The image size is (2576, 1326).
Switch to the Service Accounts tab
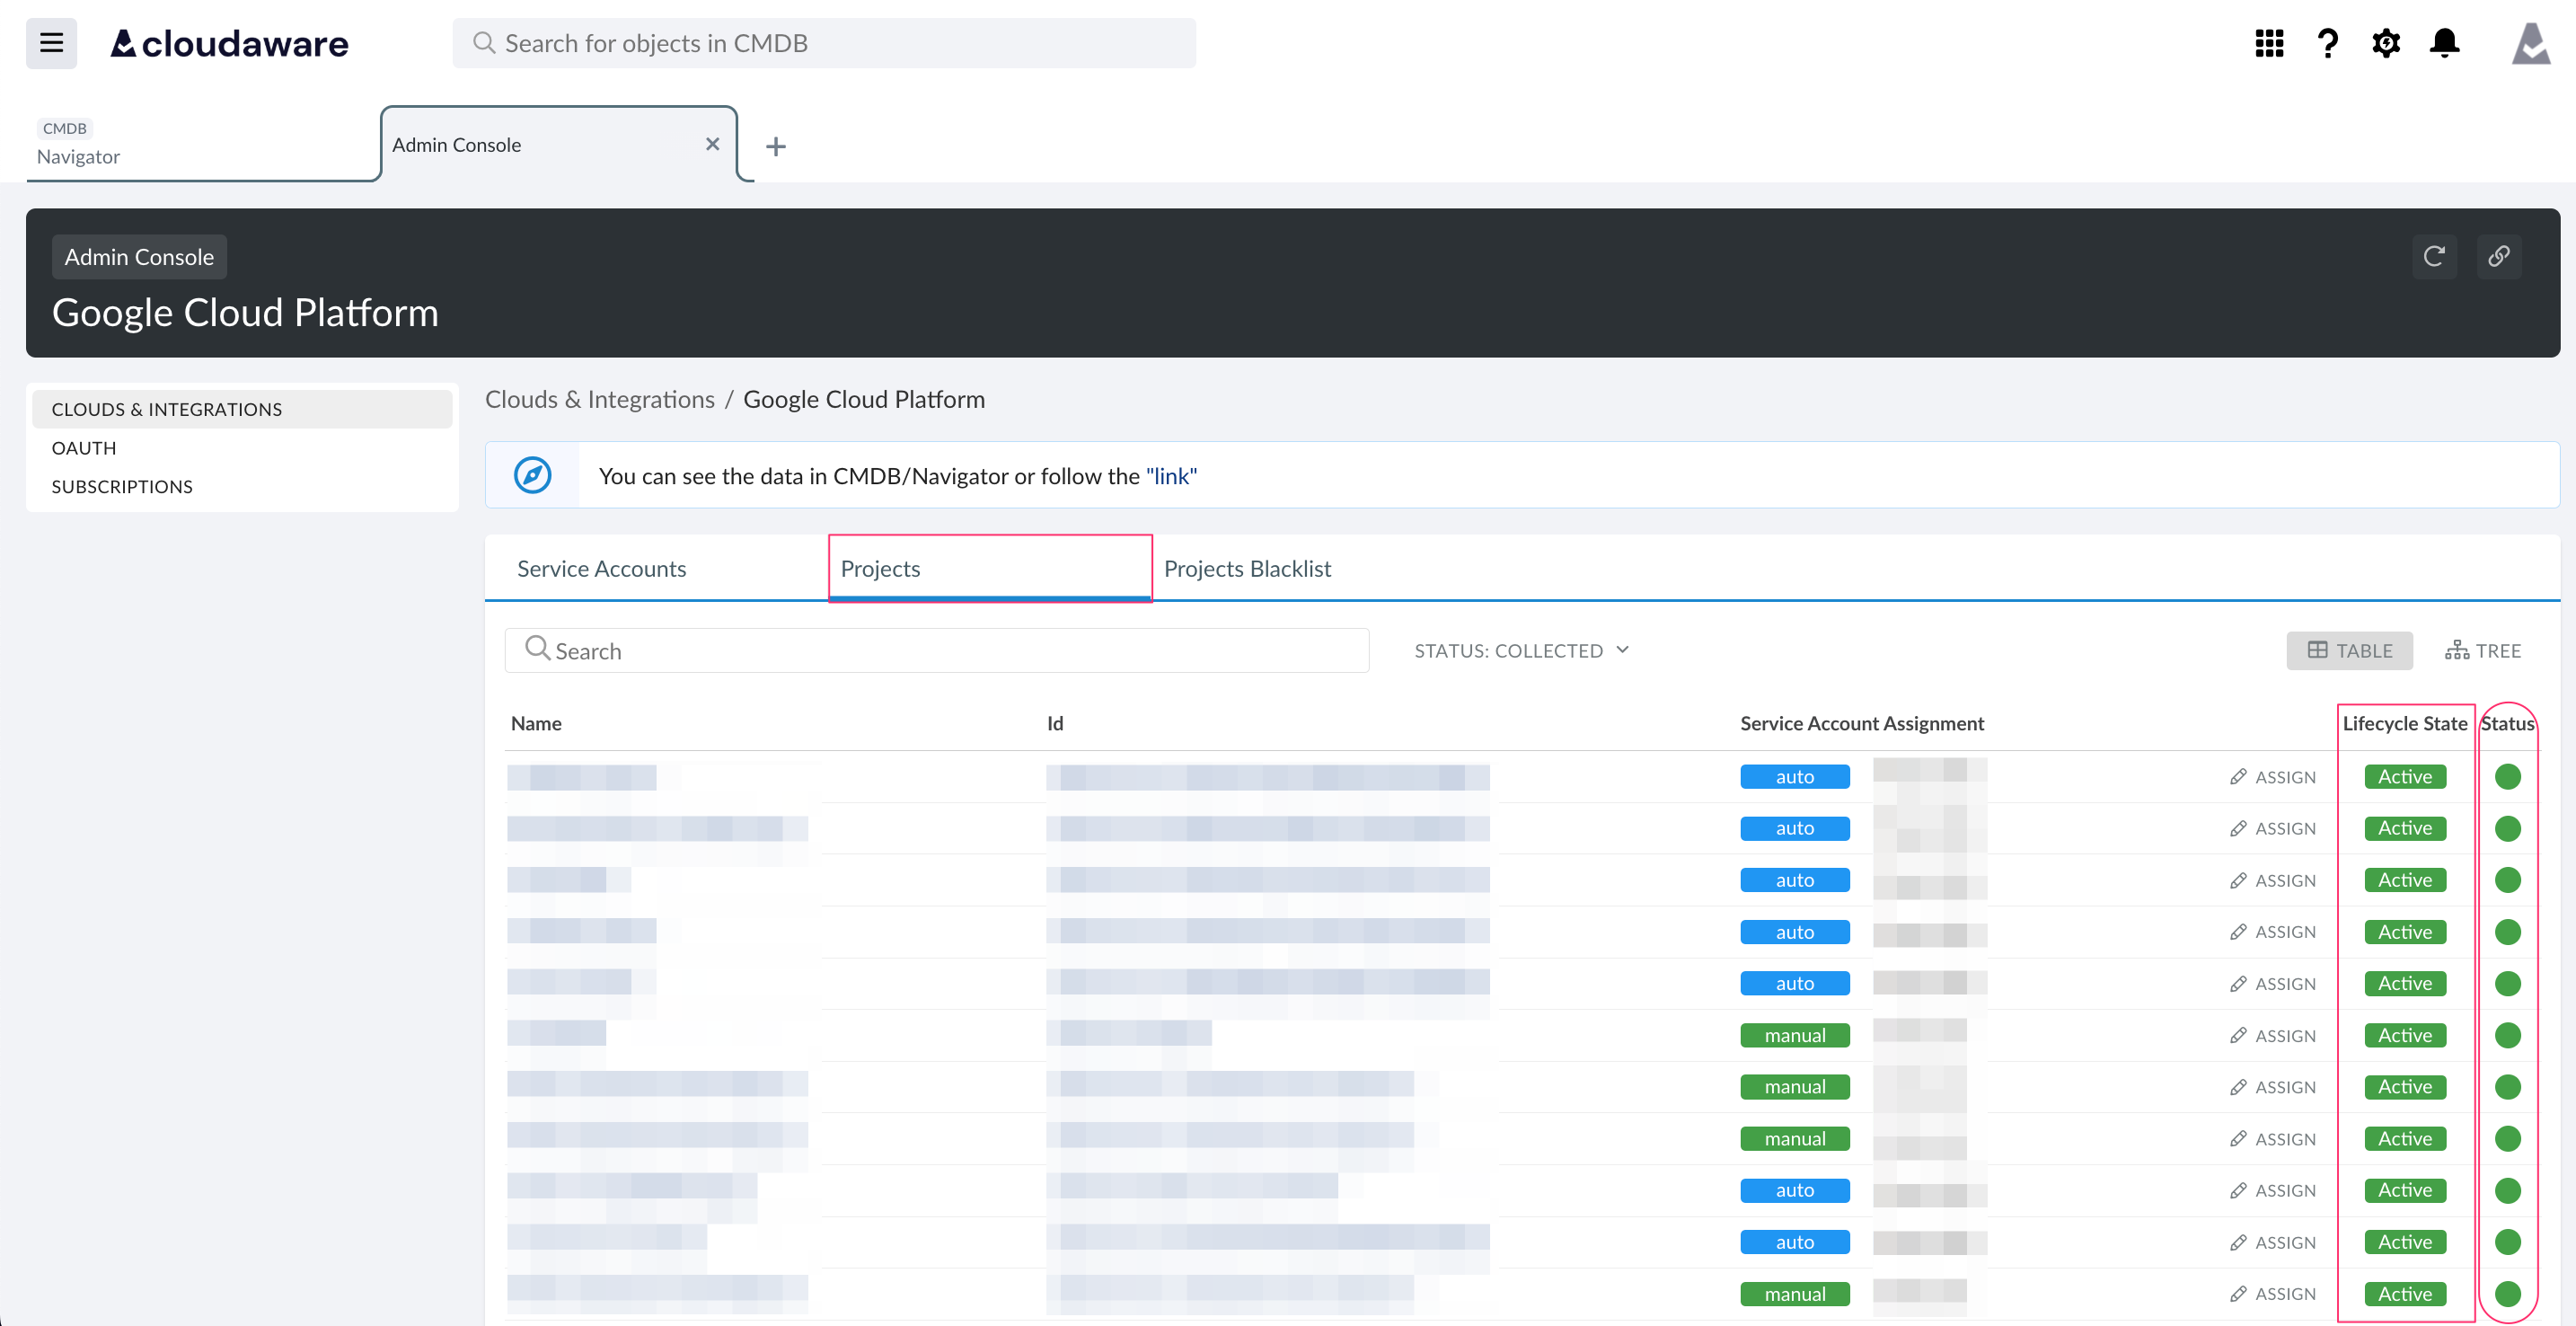tap(601, 568)
